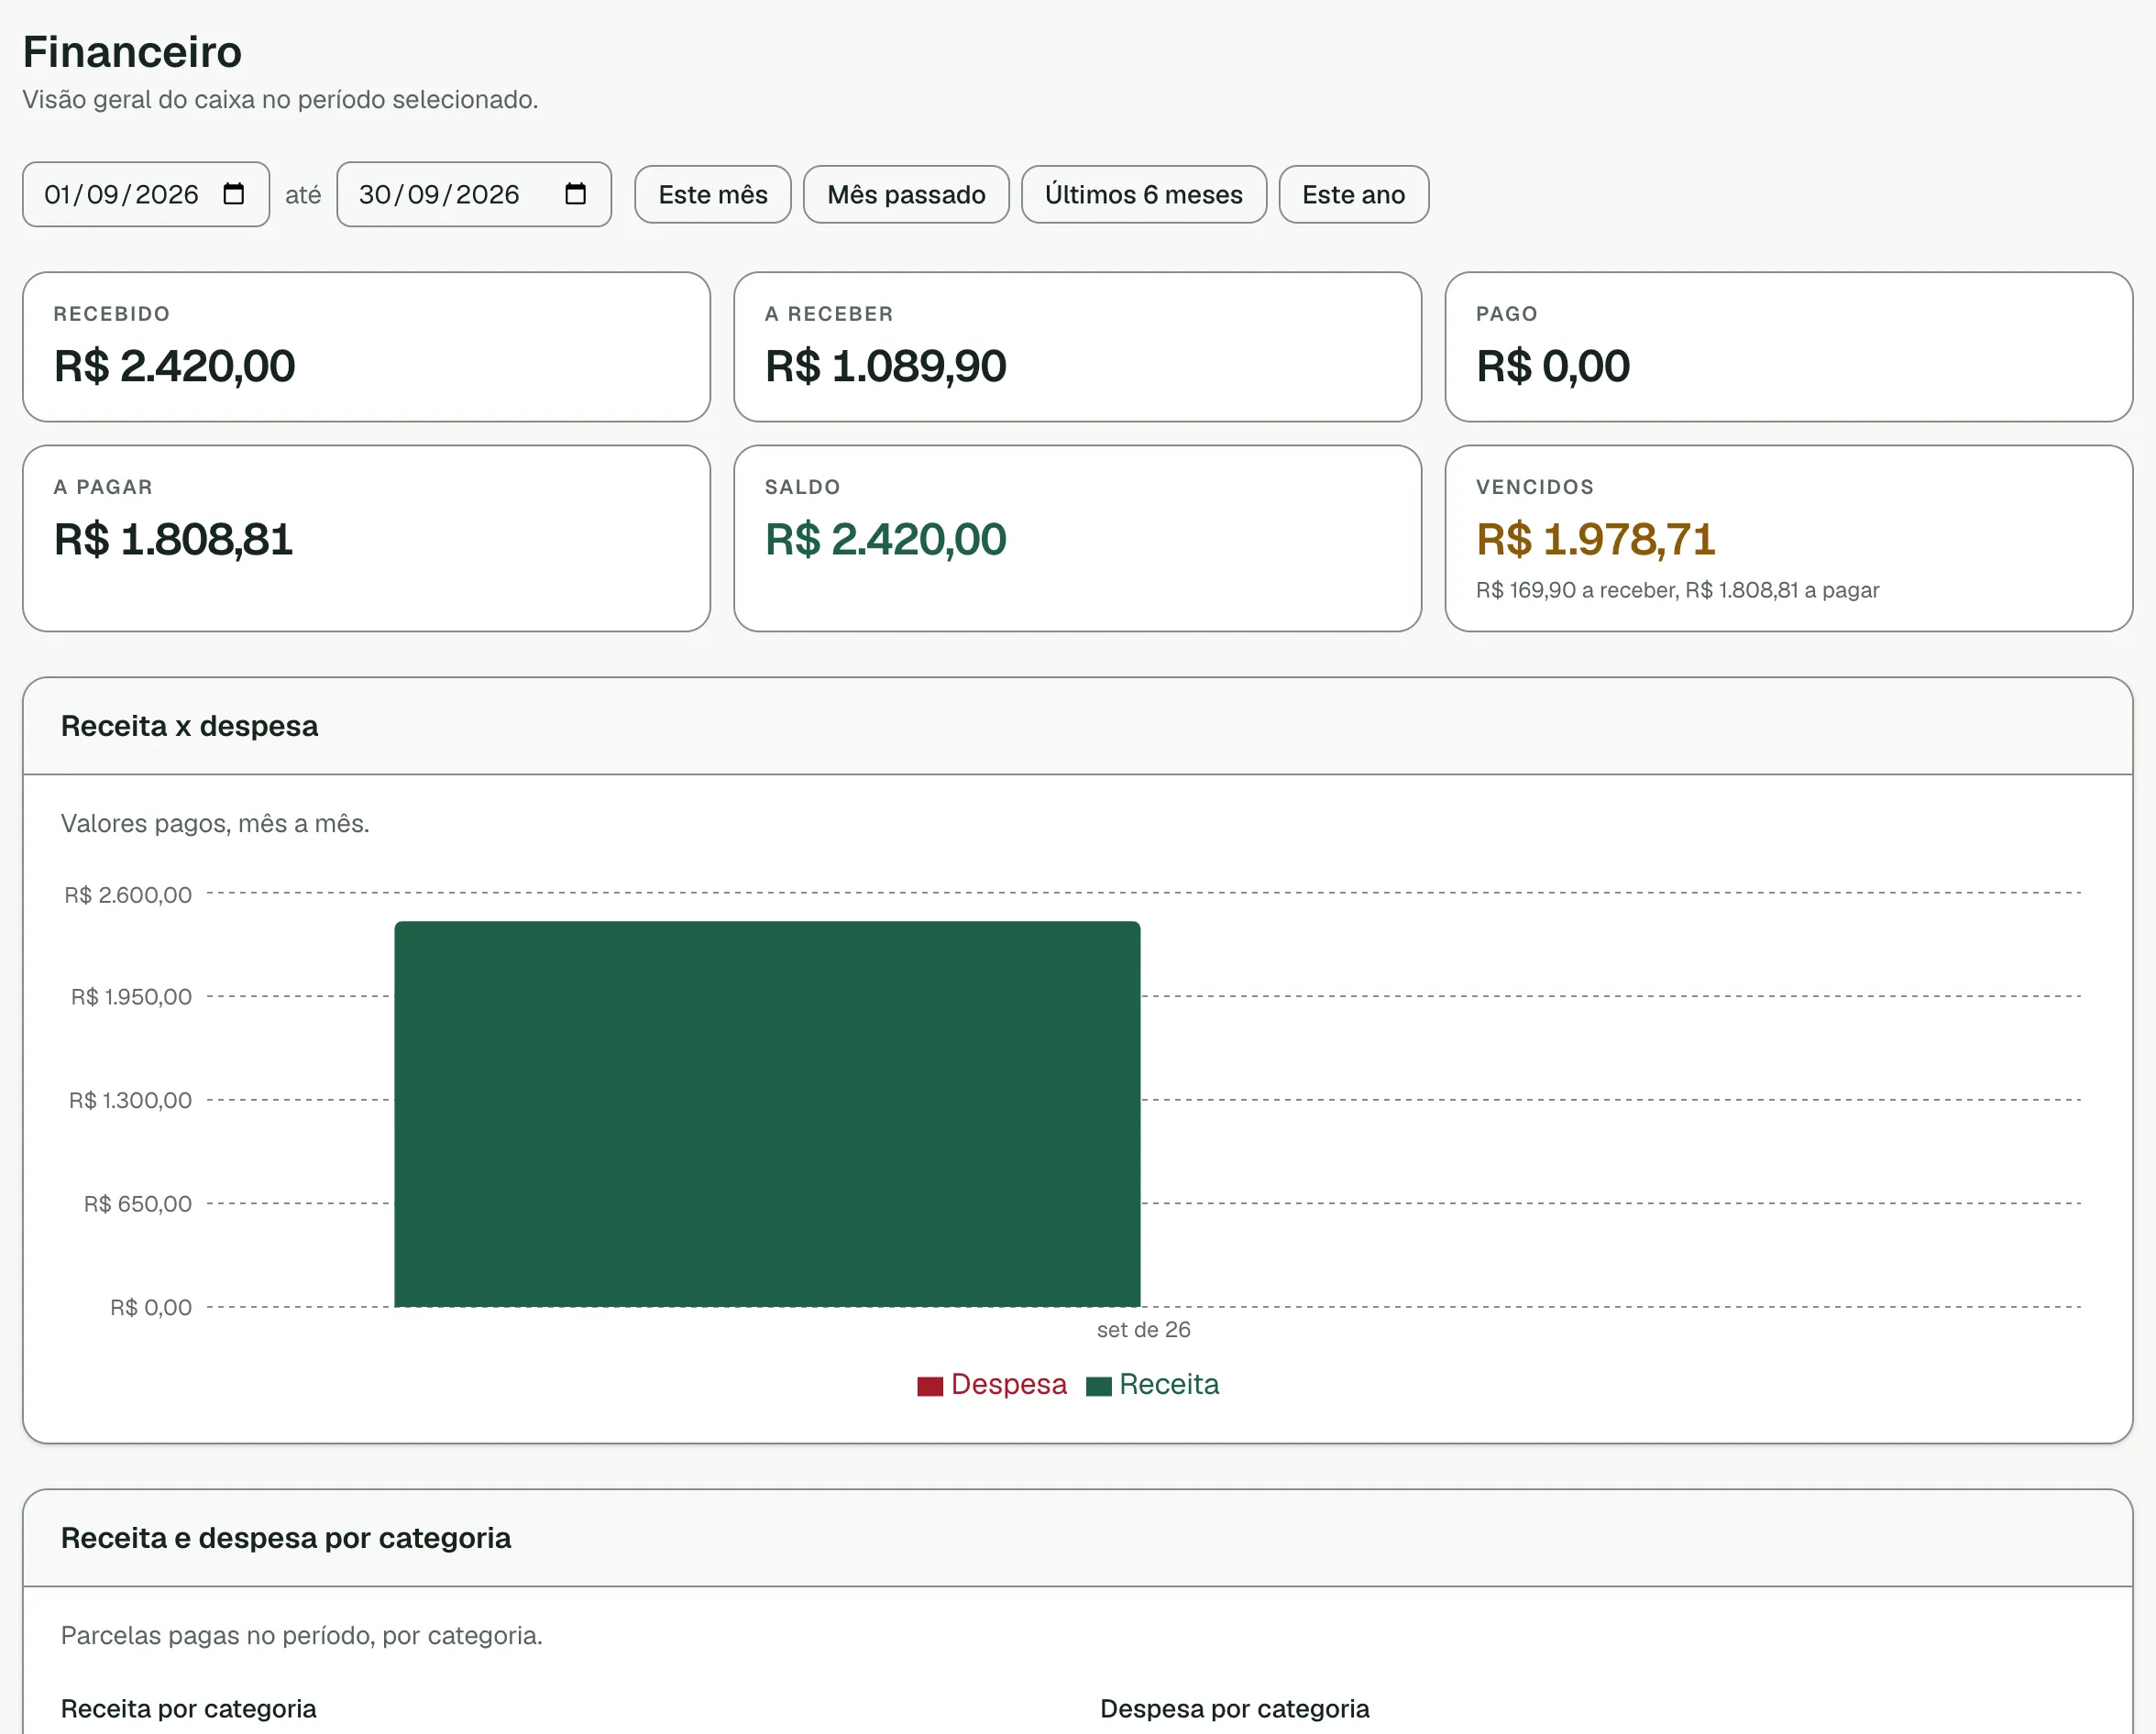This screenshot has height=1734, width=2156.
Task: Click the R$ 1.950,00 axis label
Action: pos(131,997)
